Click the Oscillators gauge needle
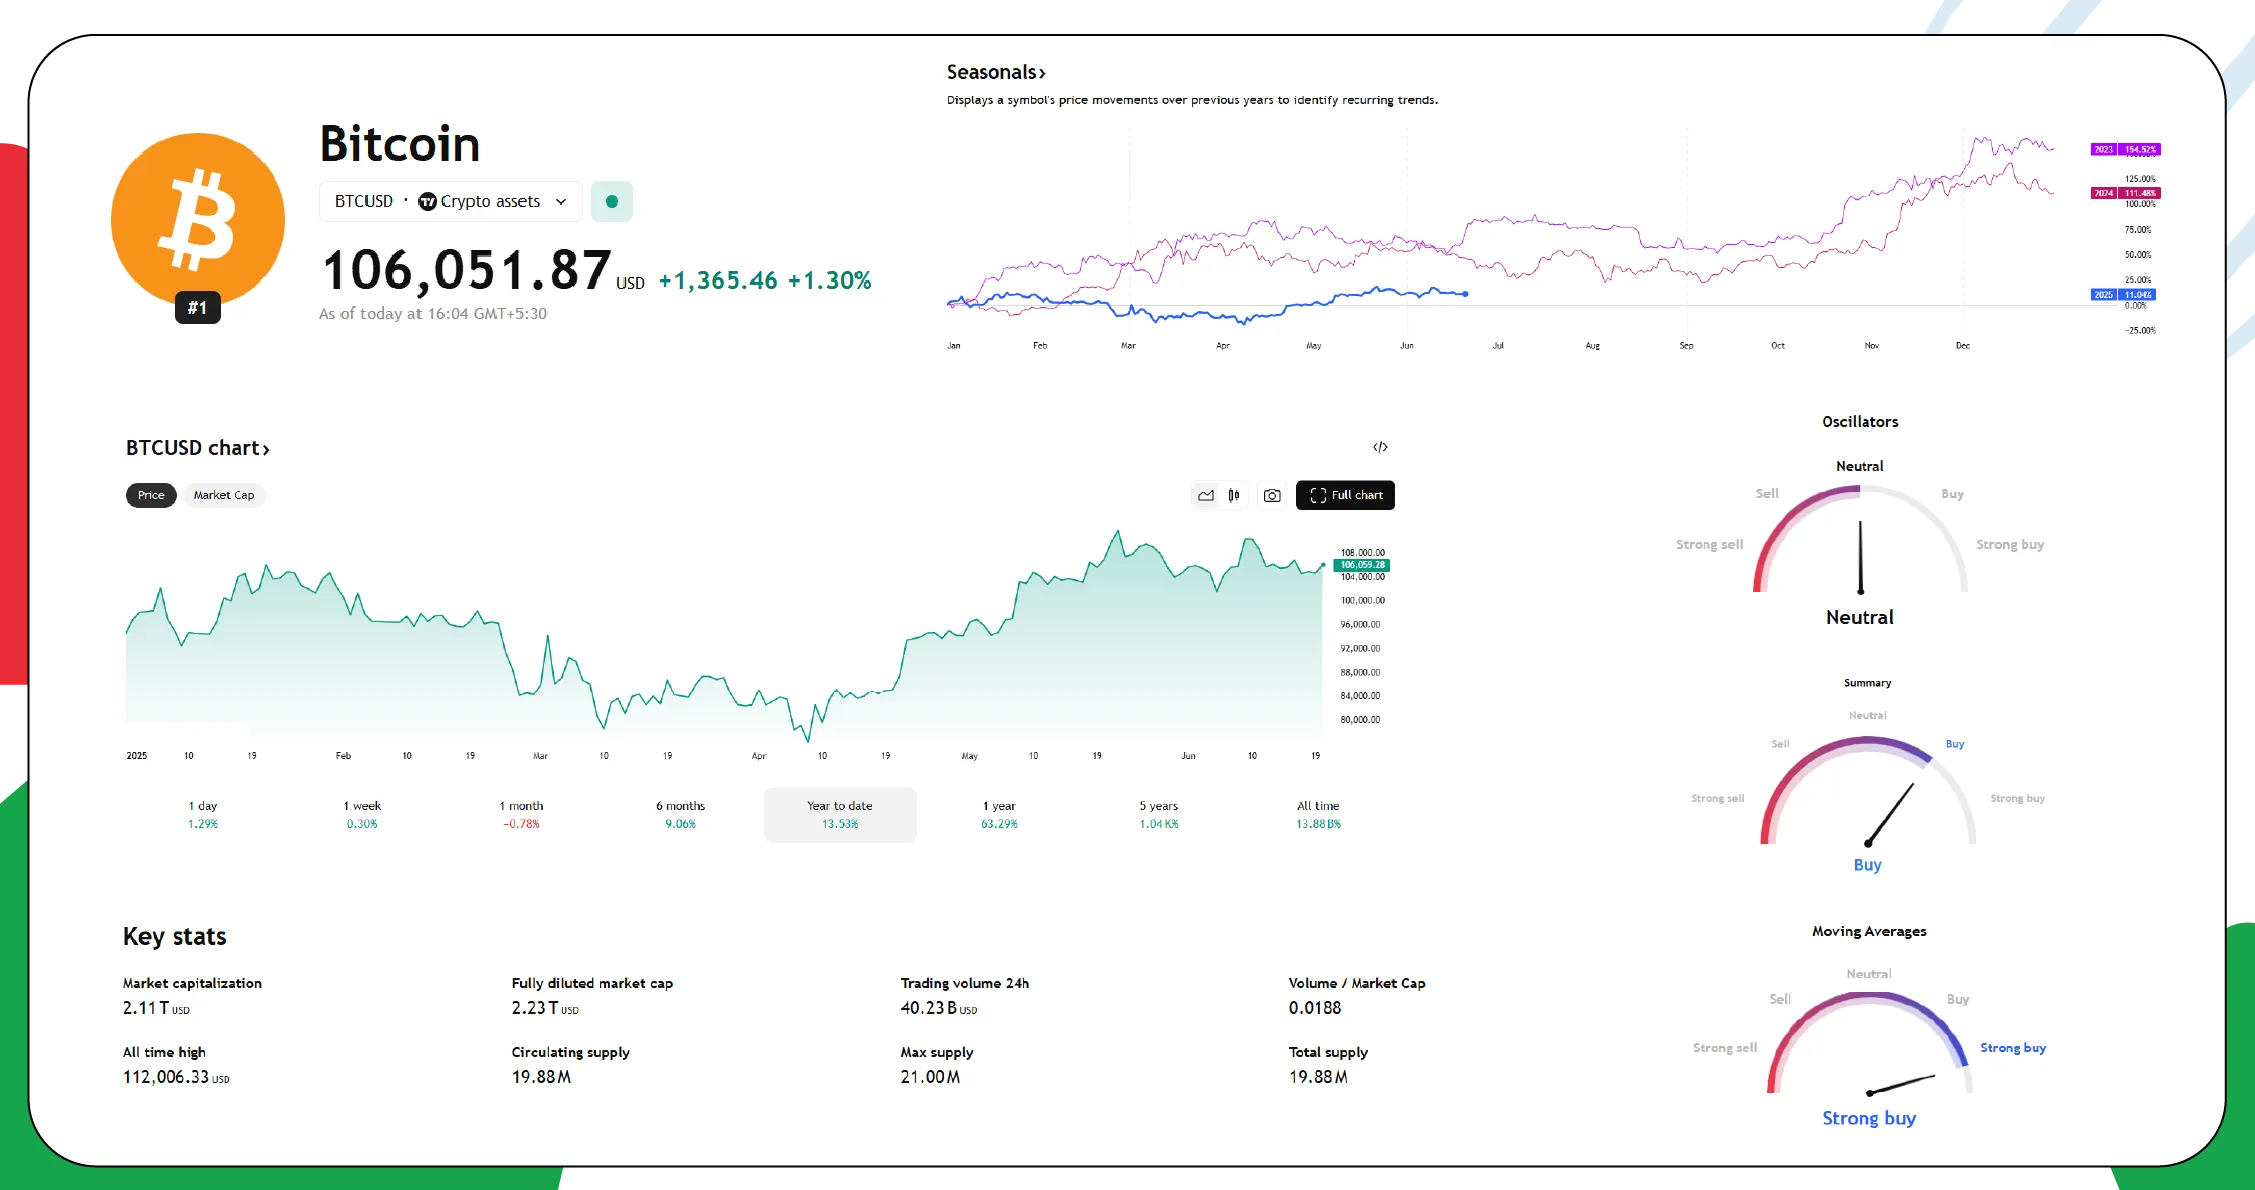2255x1190 pixels. [x=1860, y=557]
